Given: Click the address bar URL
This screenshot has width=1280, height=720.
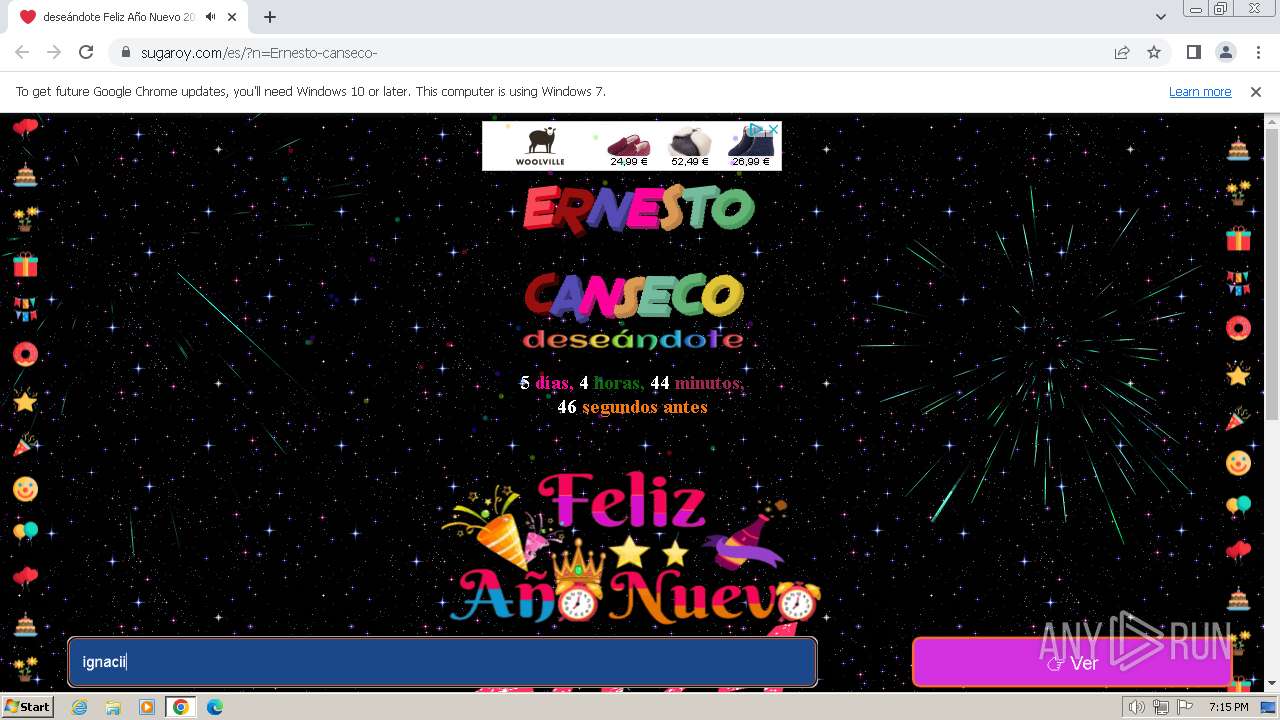Looking at the screenshot, I should (x=259, y=52).
